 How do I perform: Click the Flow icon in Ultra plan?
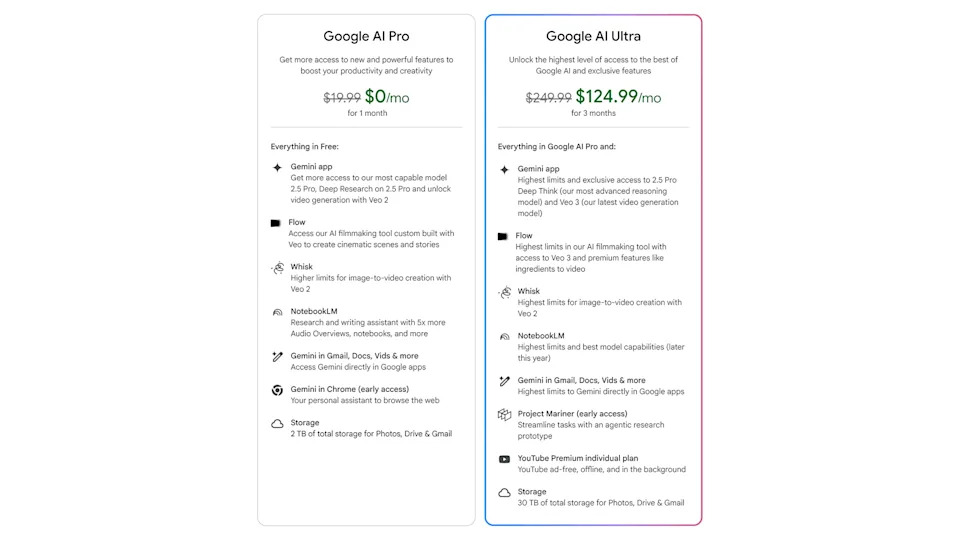pyautogui.click(x=503, y=236)
